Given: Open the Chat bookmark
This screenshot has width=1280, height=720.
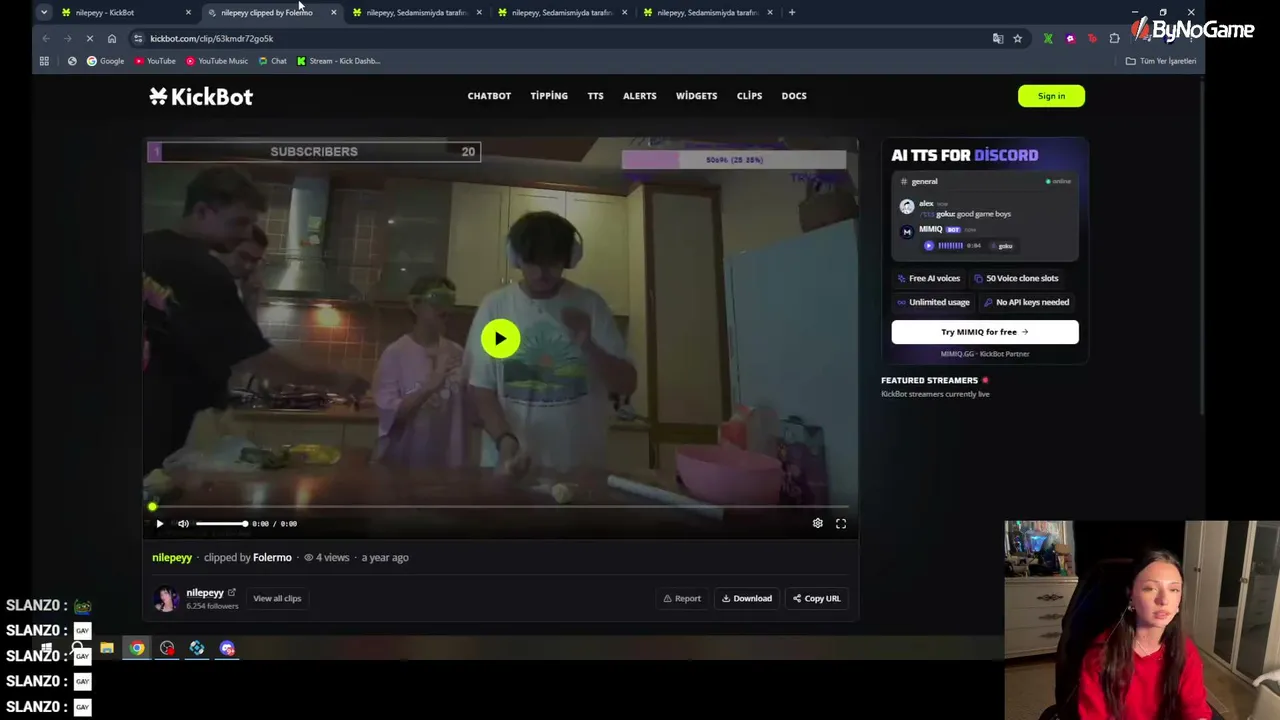Looking at the screenshot, I should click(x=272, y=61).
